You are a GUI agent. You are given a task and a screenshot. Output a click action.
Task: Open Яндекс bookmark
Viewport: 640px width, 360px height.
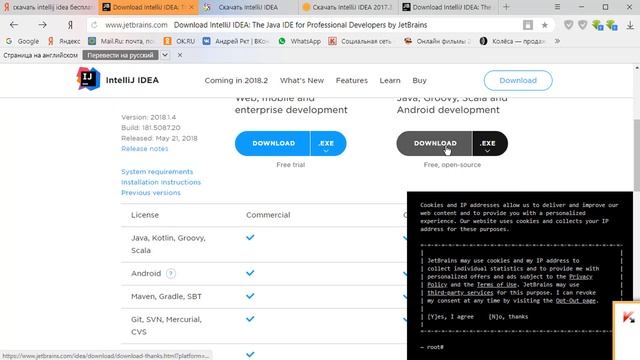pyautogui.click(x=64, y=41)
